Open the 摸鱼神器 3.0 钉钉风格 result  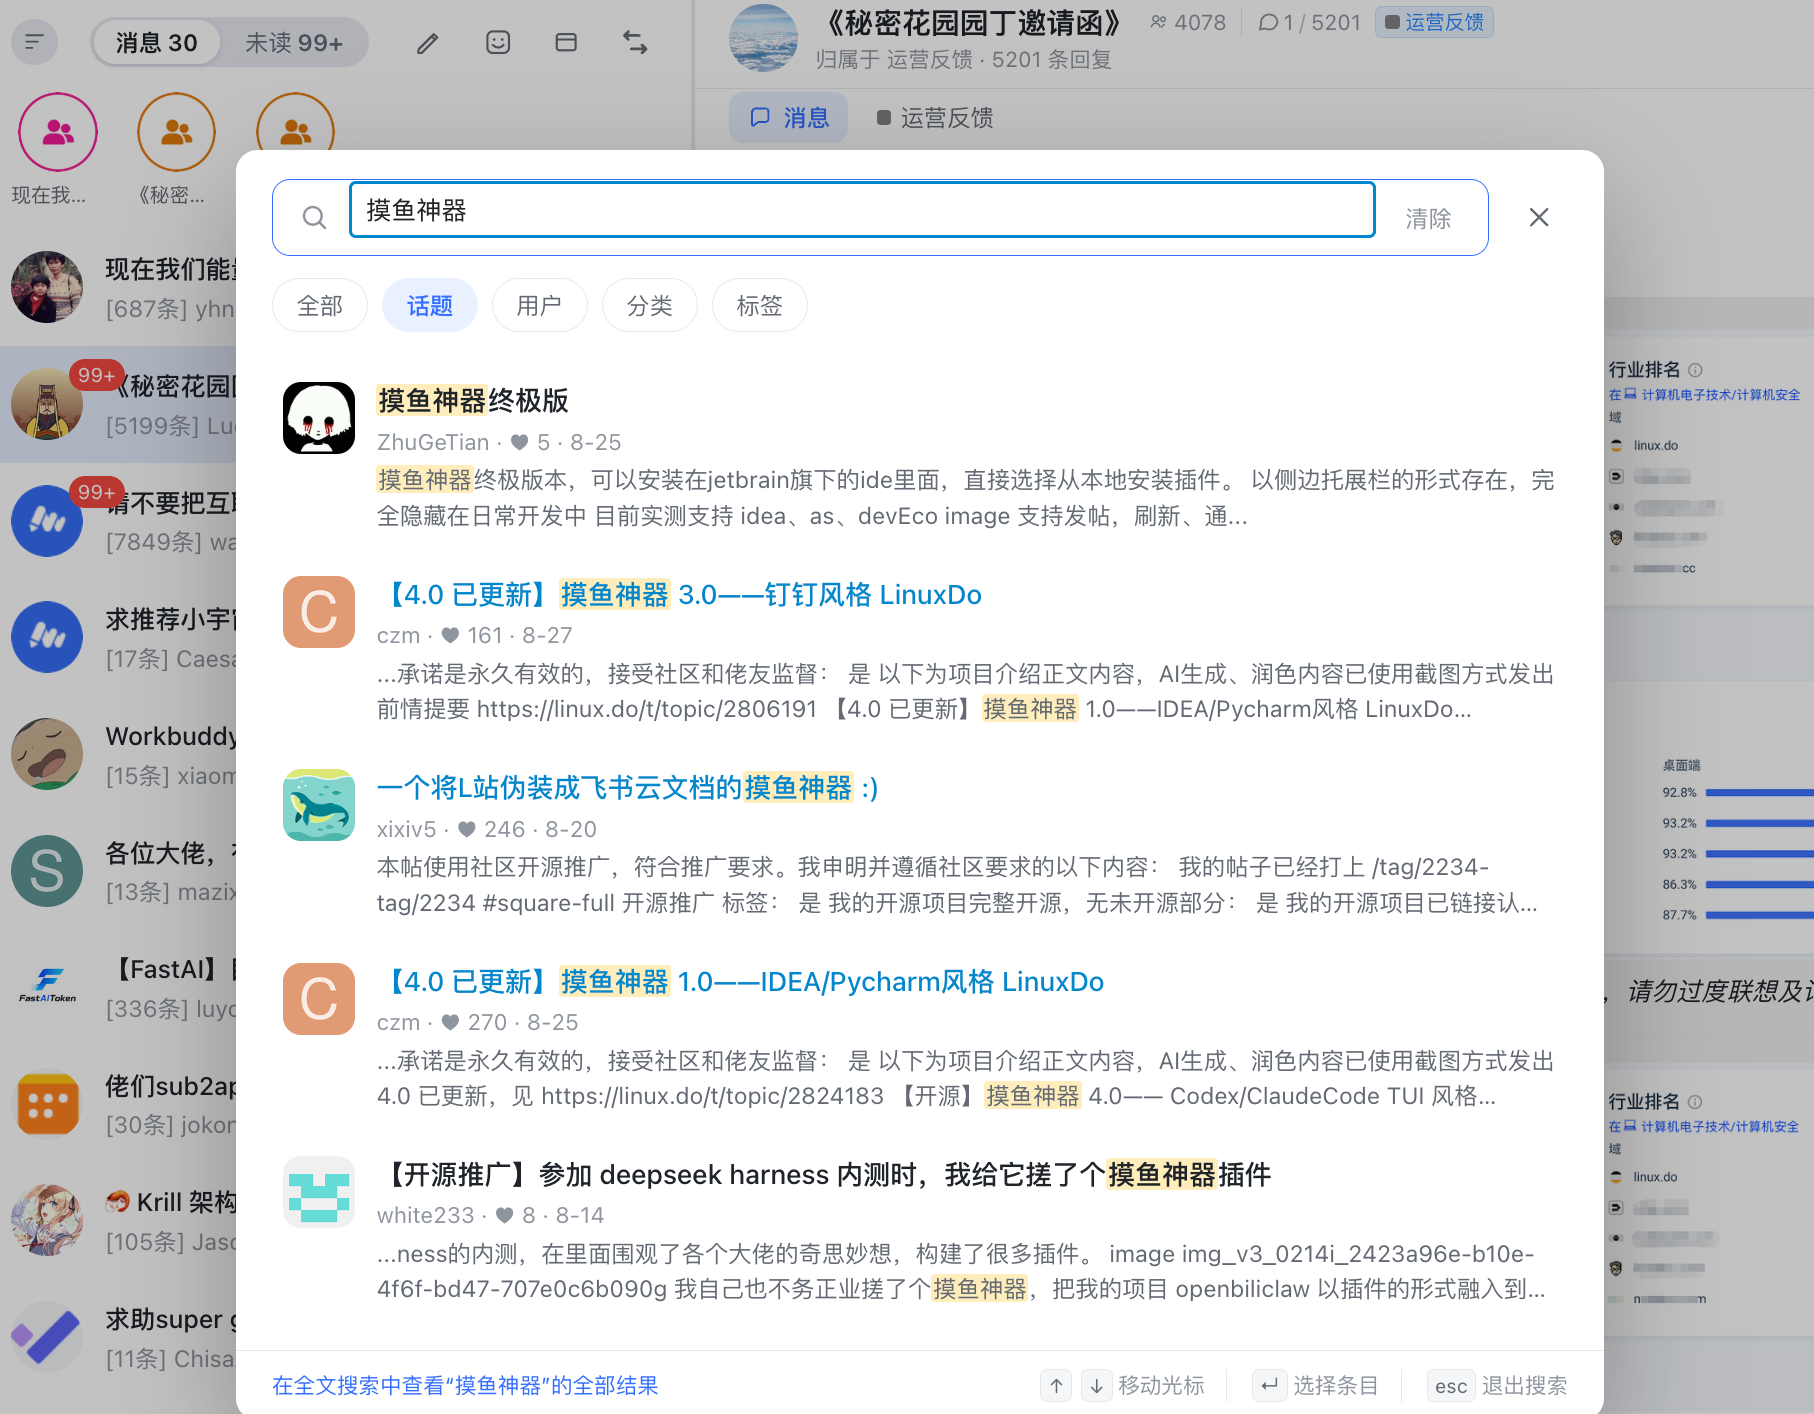[680, 595]
